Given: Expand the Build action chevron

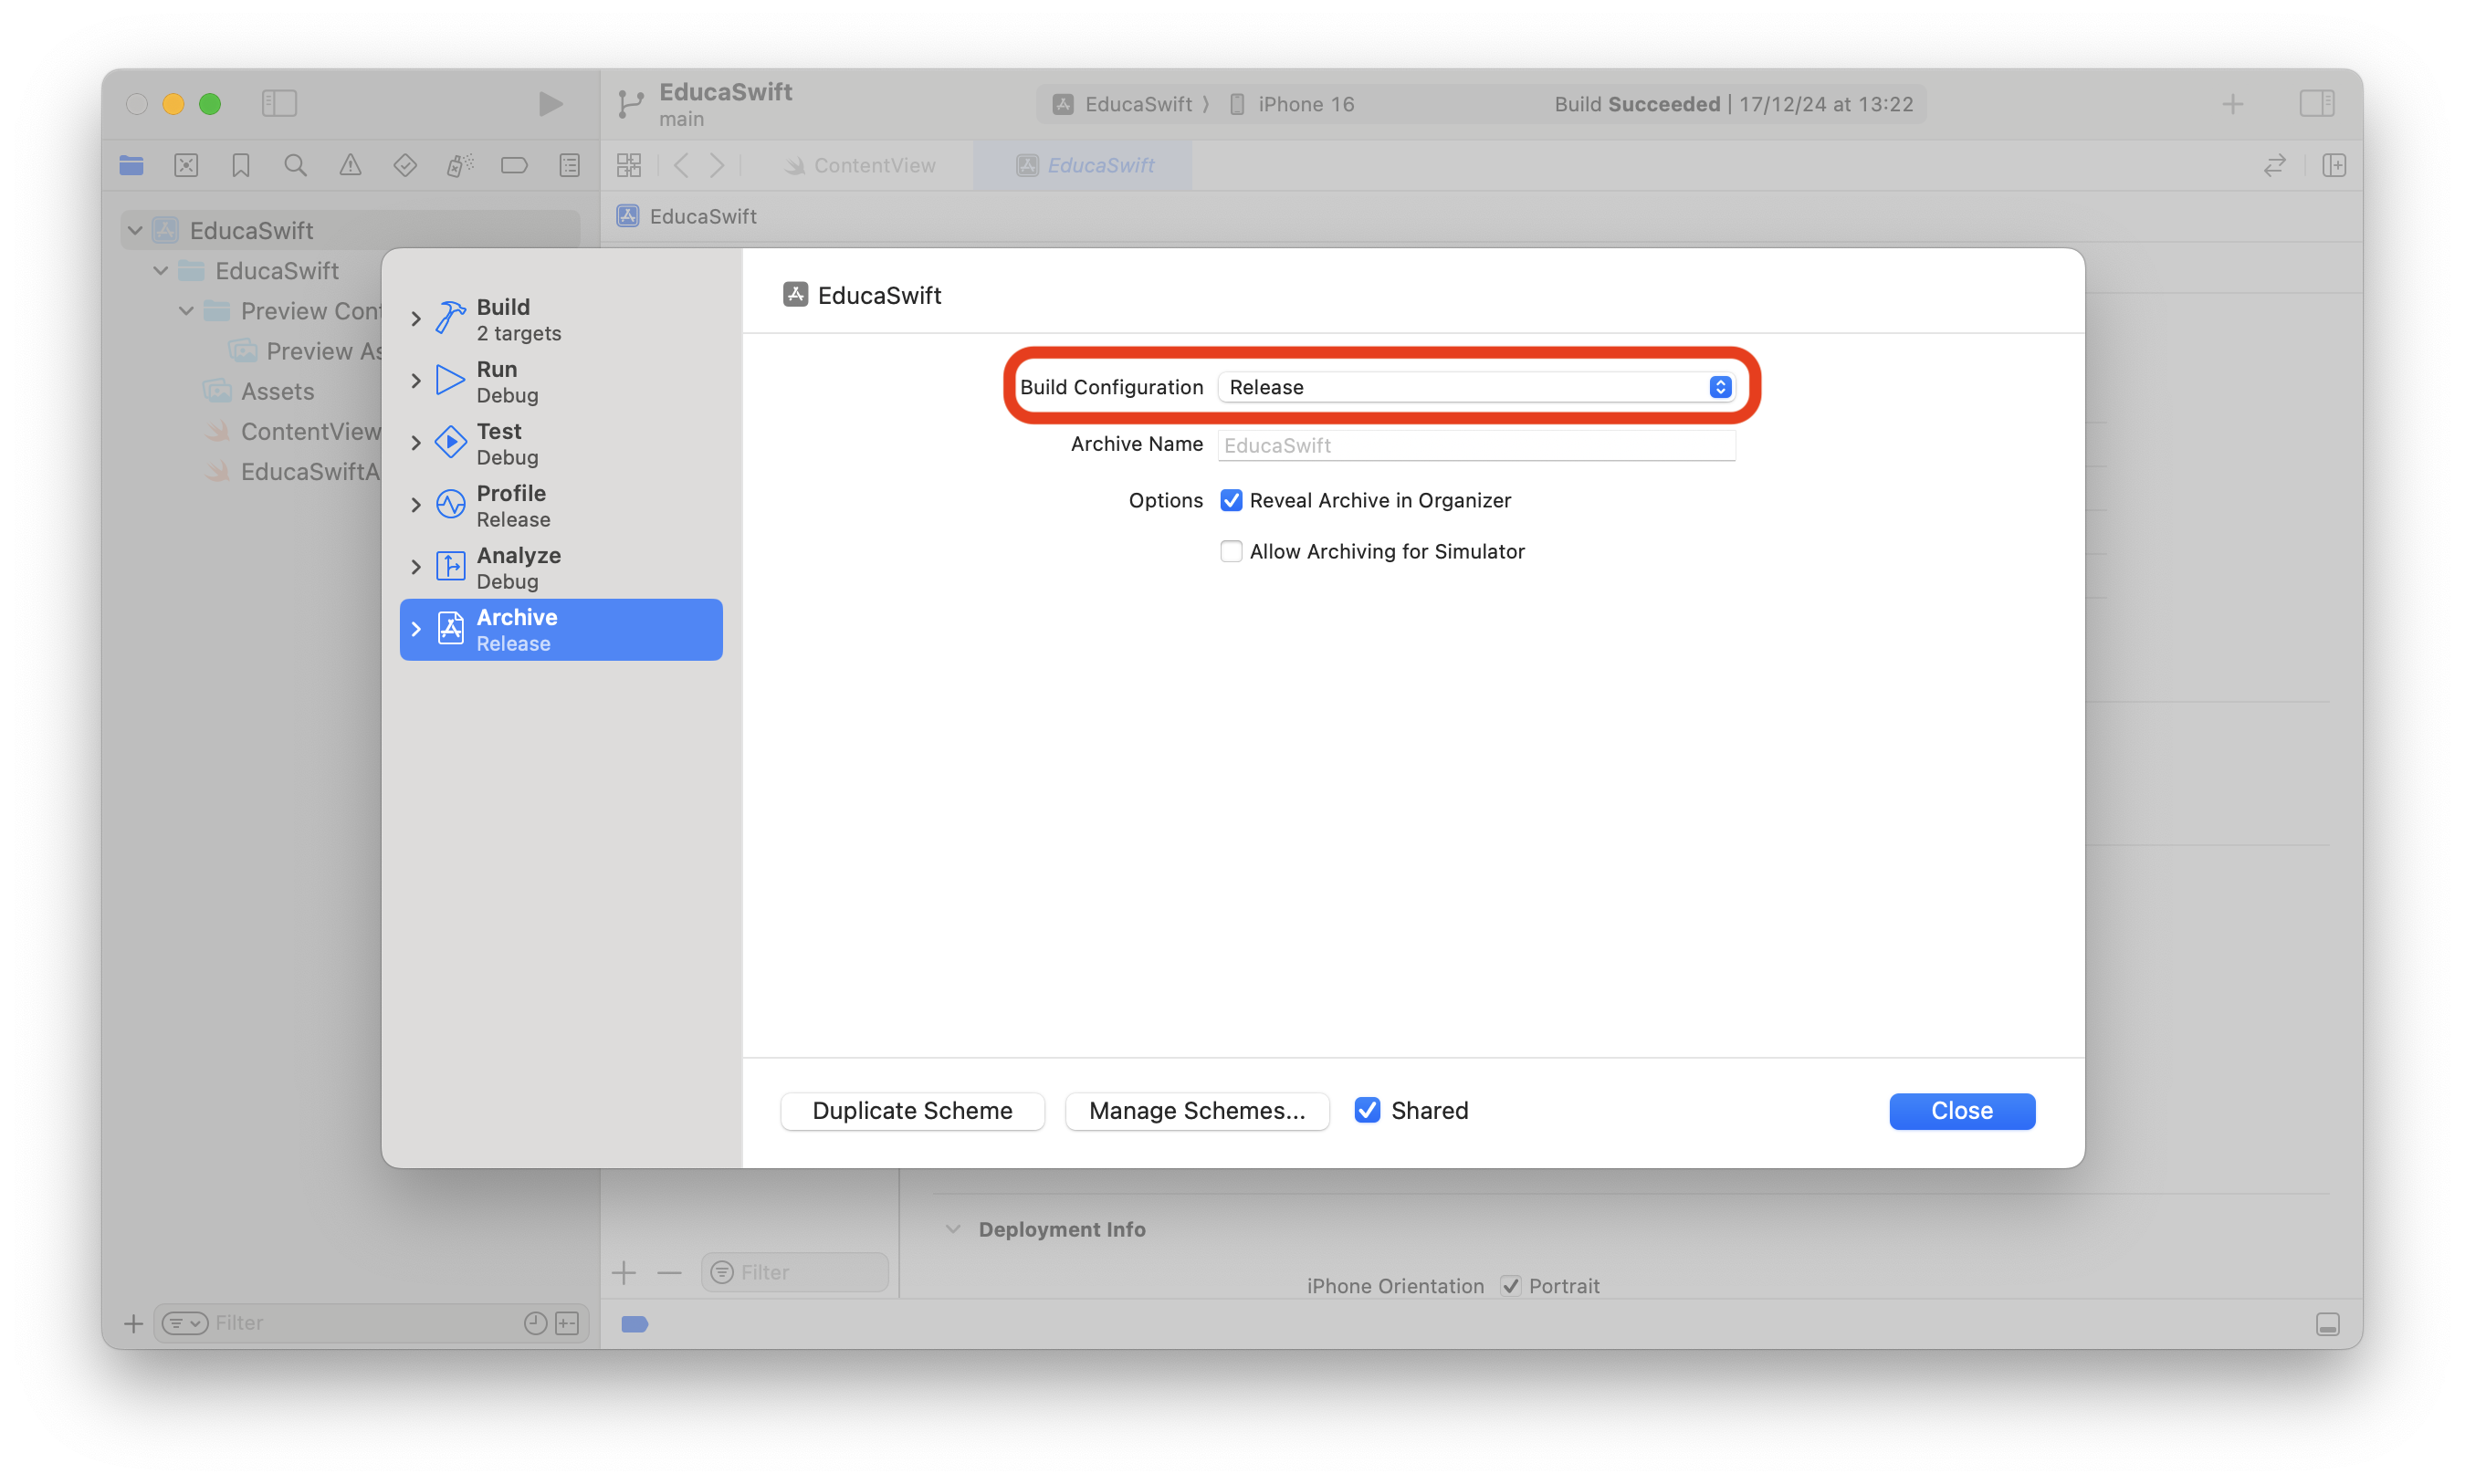Looking at the screenshot, I should [x=416, y=319].
